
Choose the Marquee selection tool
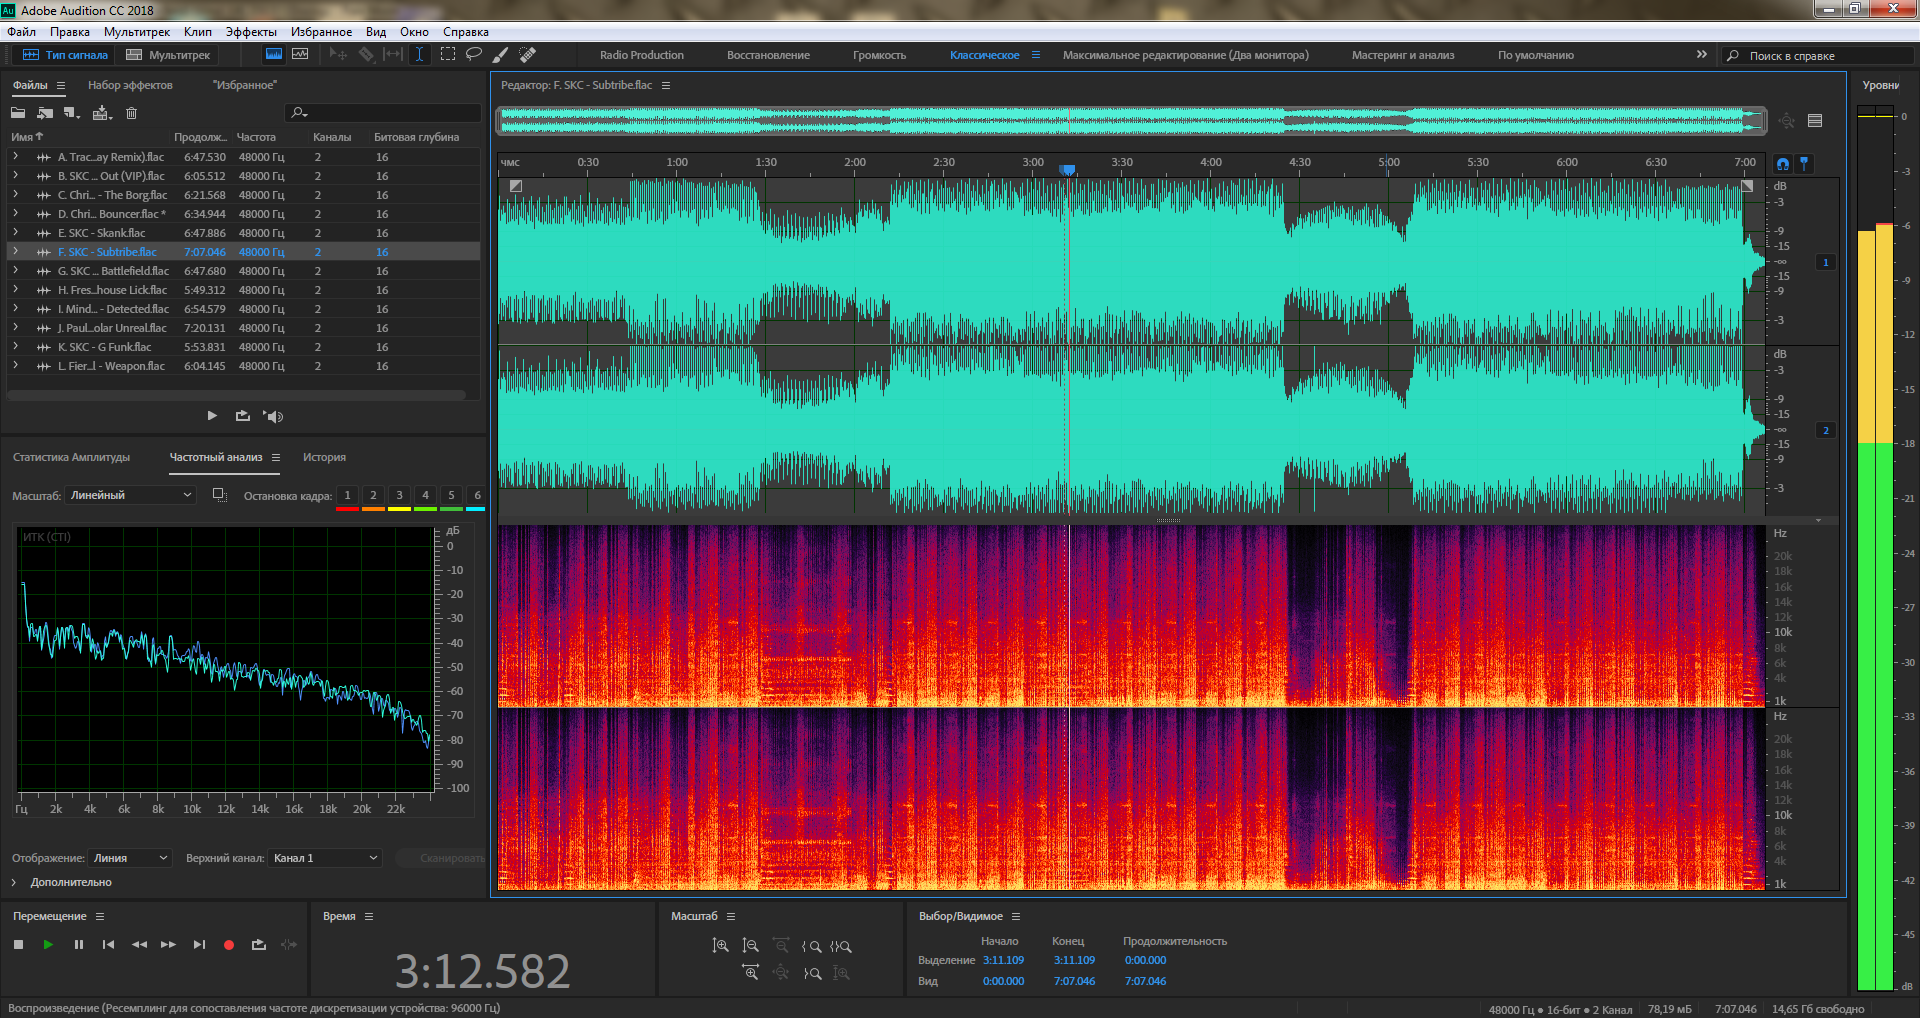coord(447,54)
